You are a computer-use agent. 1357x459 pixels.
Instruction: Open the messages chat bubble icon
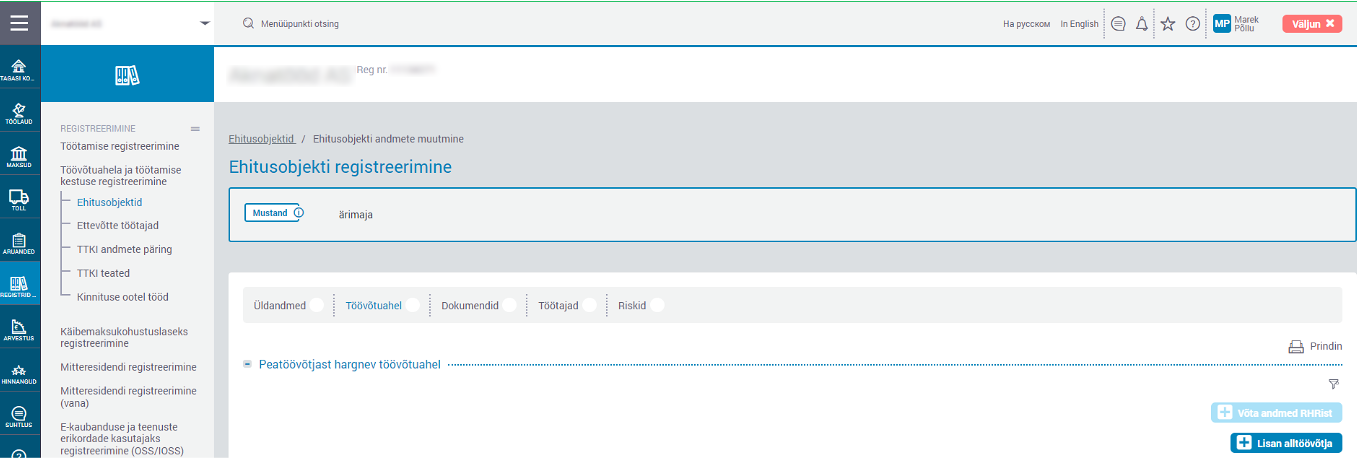pyautogui.click(x=1118, y=24)
